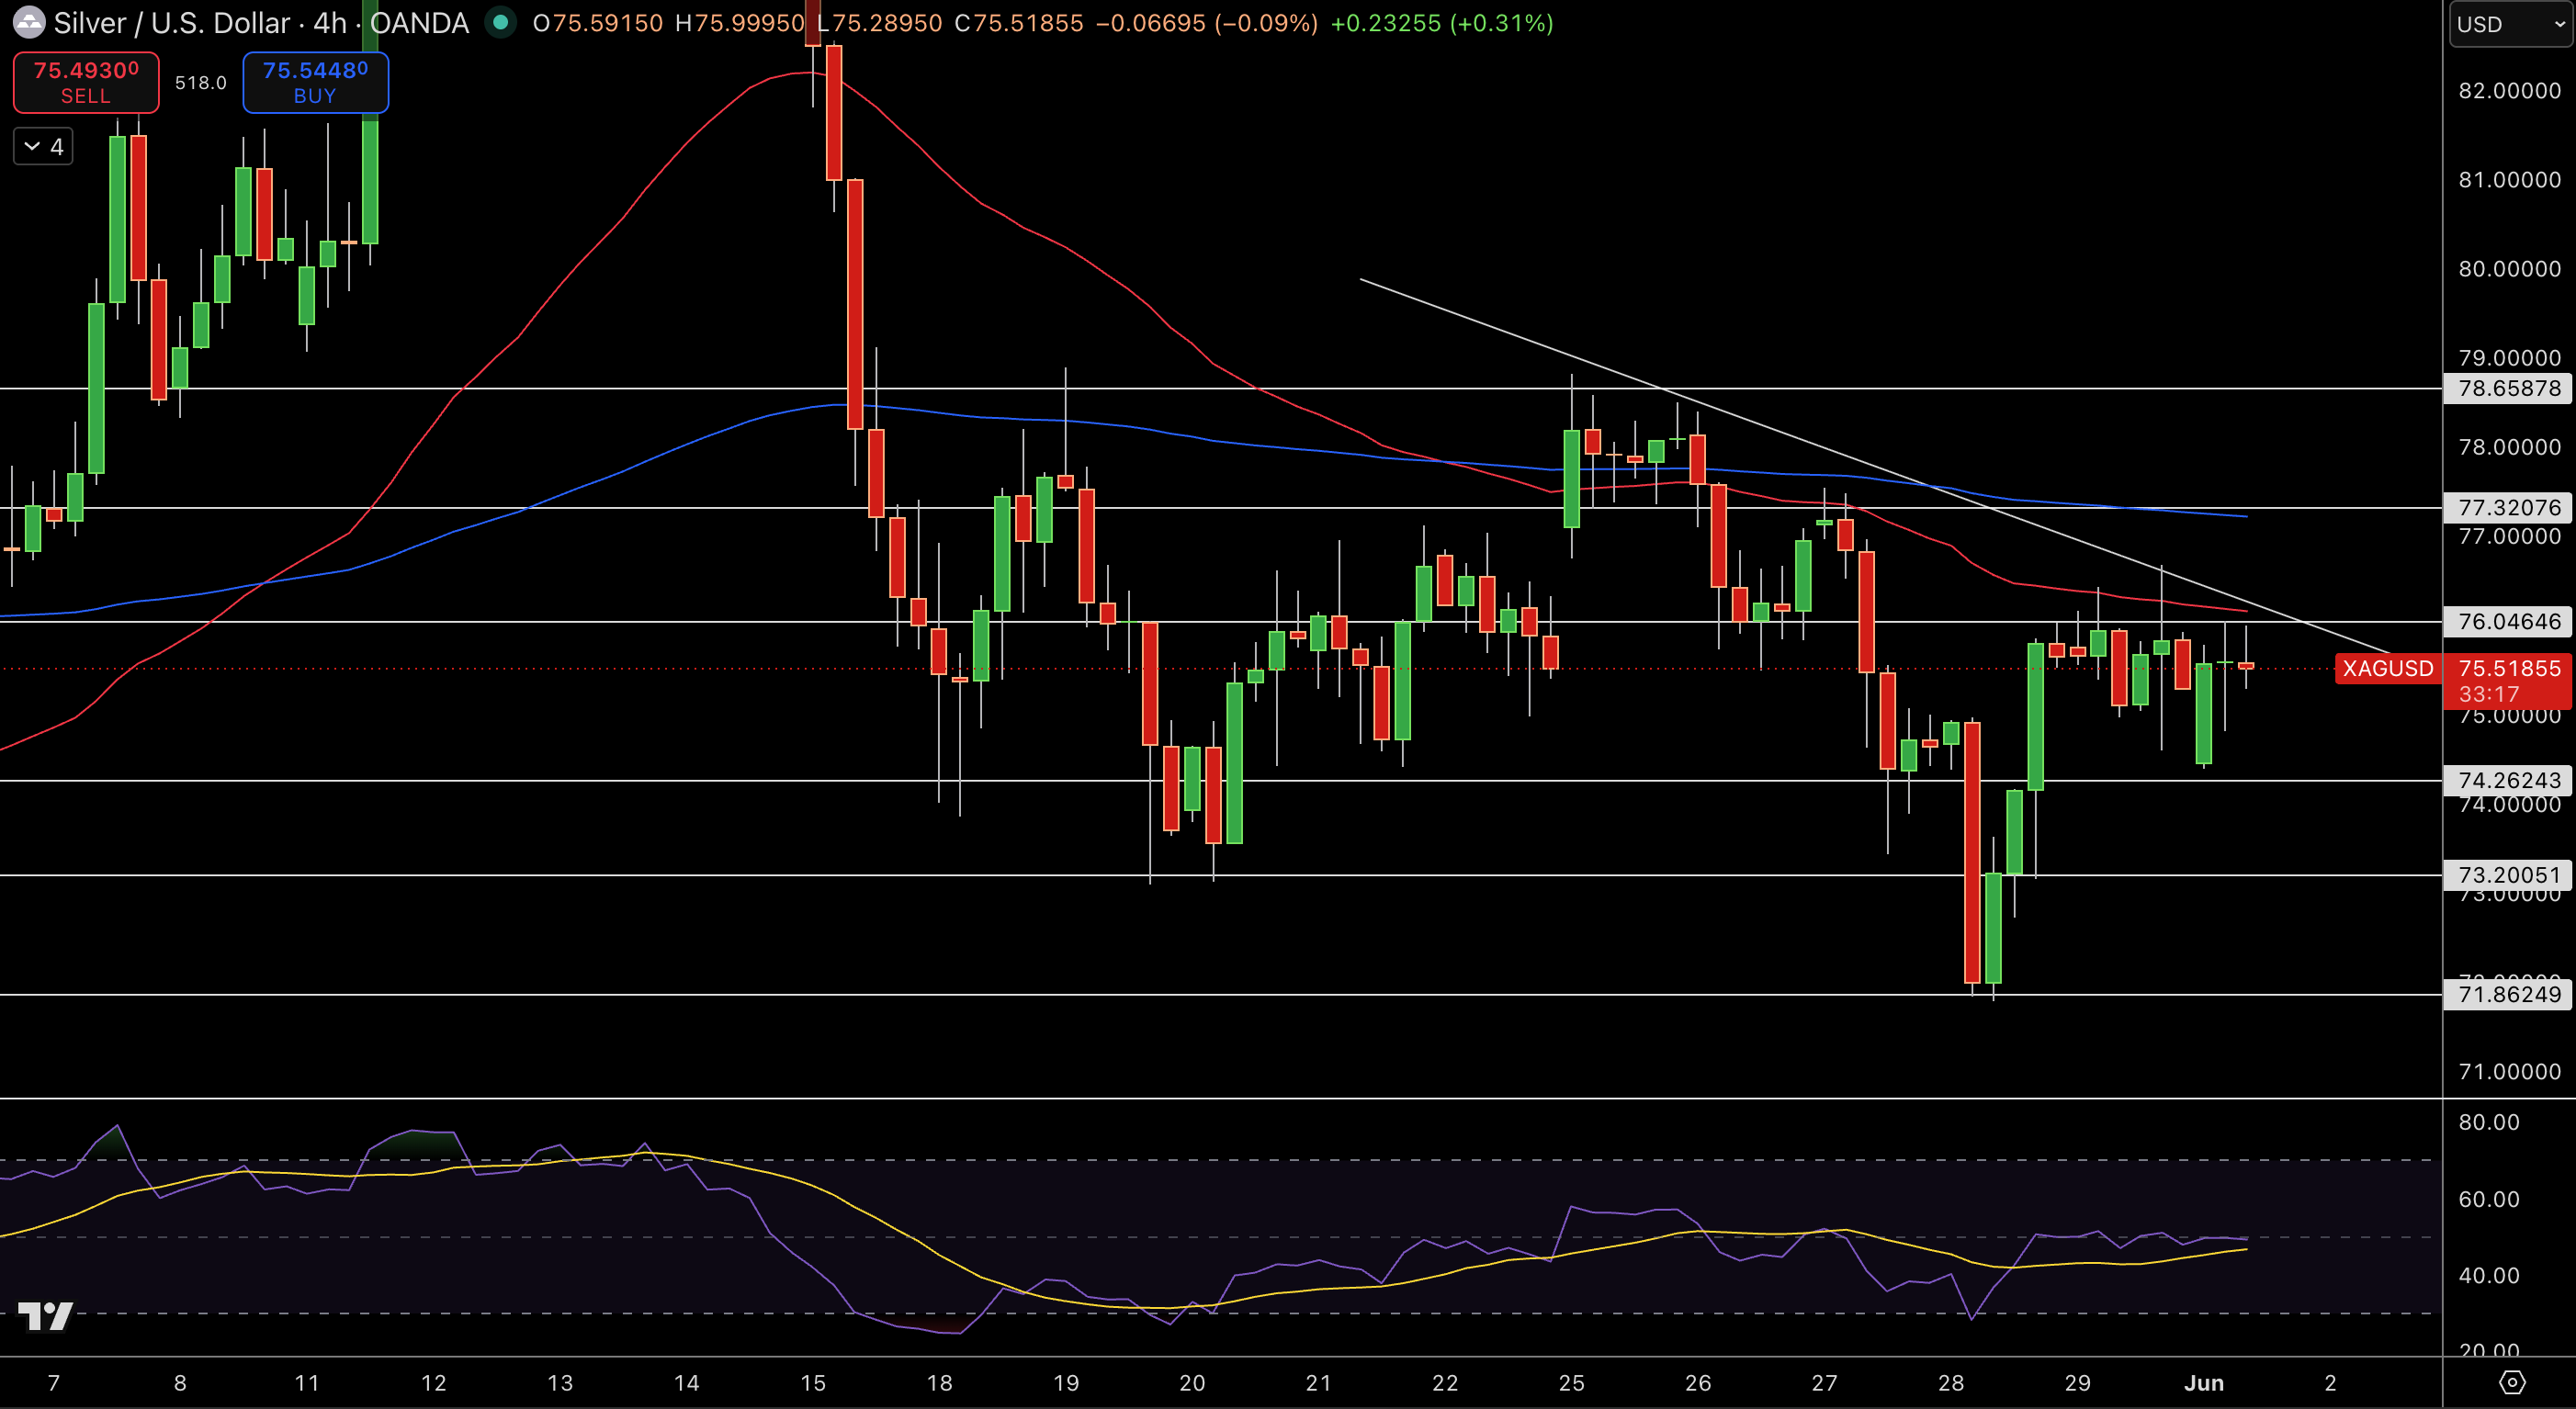Click the TradingView logo watermark icon
This screenshot has width=2576, height=1409.
(46, 1315)
